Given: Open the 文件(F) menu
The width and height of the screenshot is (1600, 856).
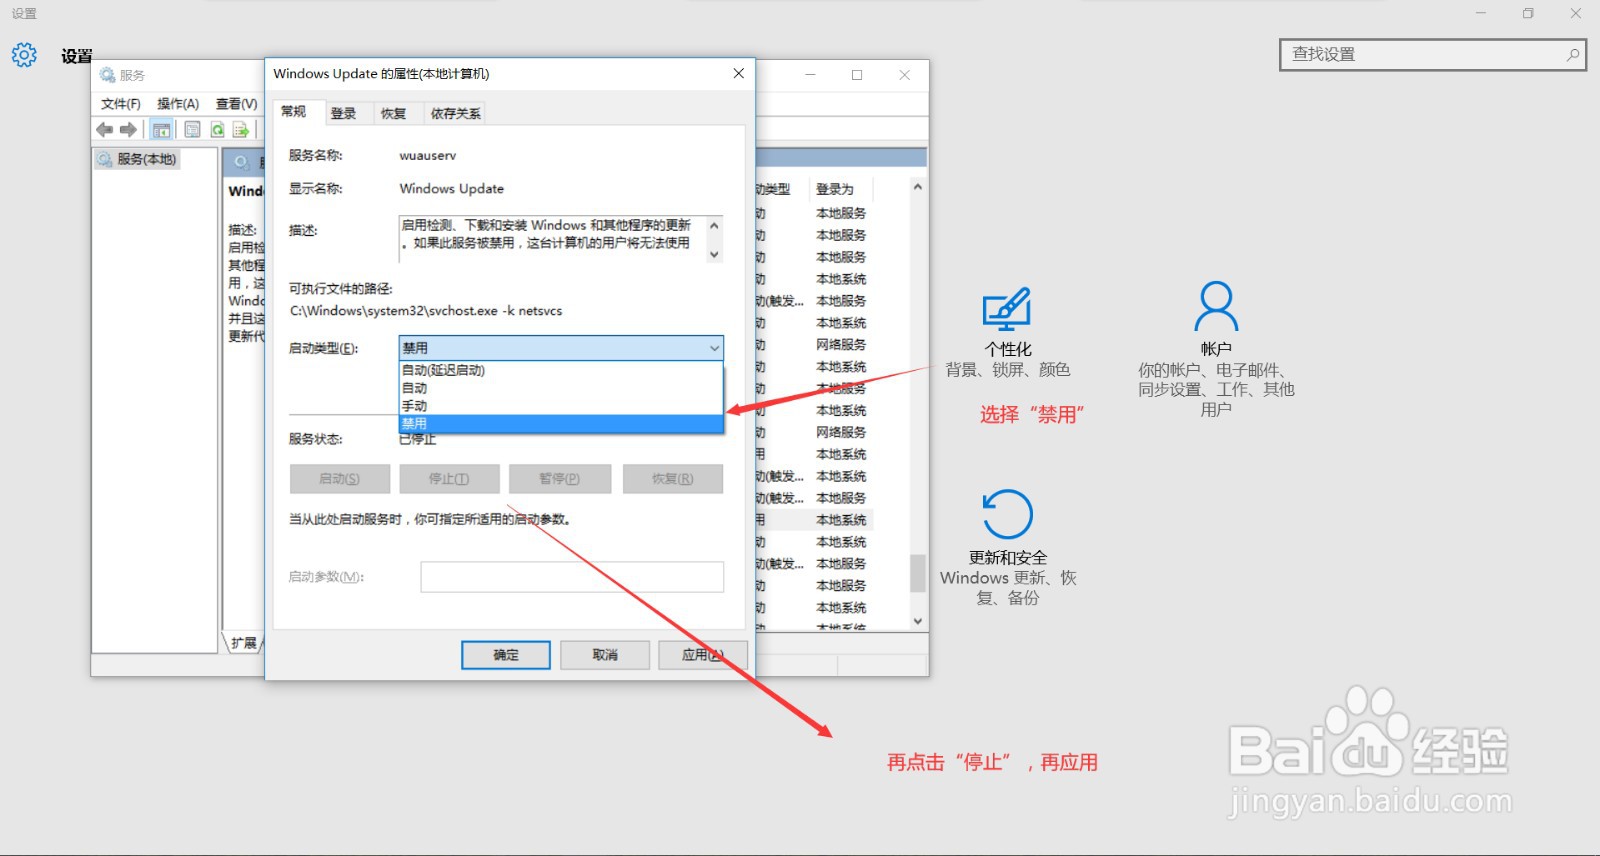Looking at the screenshot, I should (x=120, y=104).
